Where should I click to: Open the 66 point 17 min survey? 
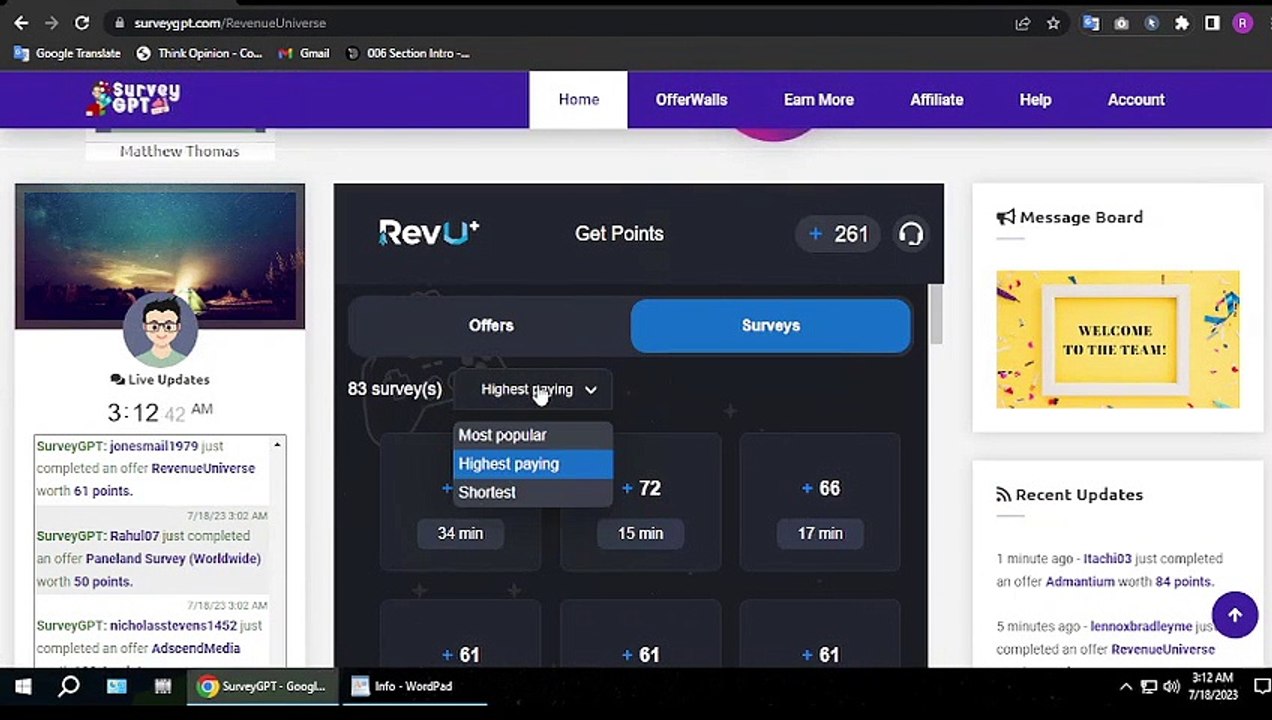(x=820, y=502)
